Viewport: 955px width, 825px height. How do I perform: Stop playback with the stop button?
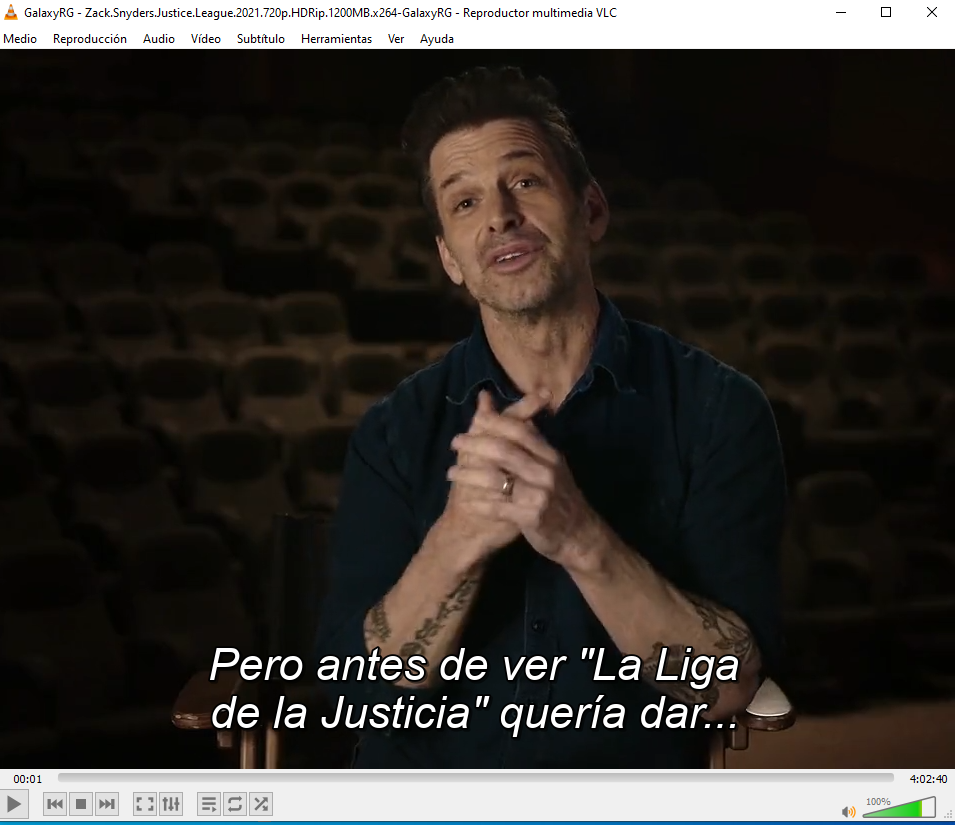click(x=81, y=804)
